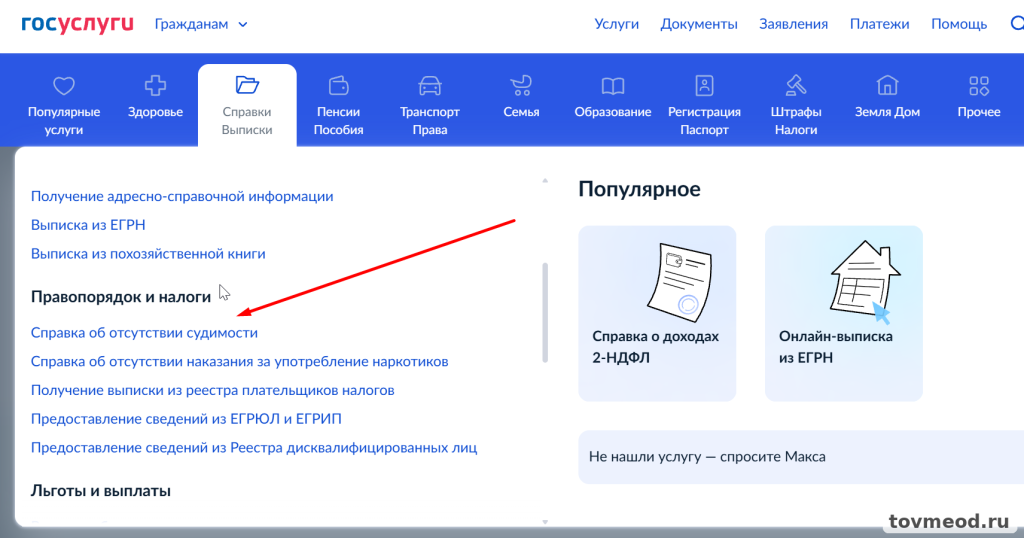
Task: Click the Госуслуги logo
Action: coord(77,24)
